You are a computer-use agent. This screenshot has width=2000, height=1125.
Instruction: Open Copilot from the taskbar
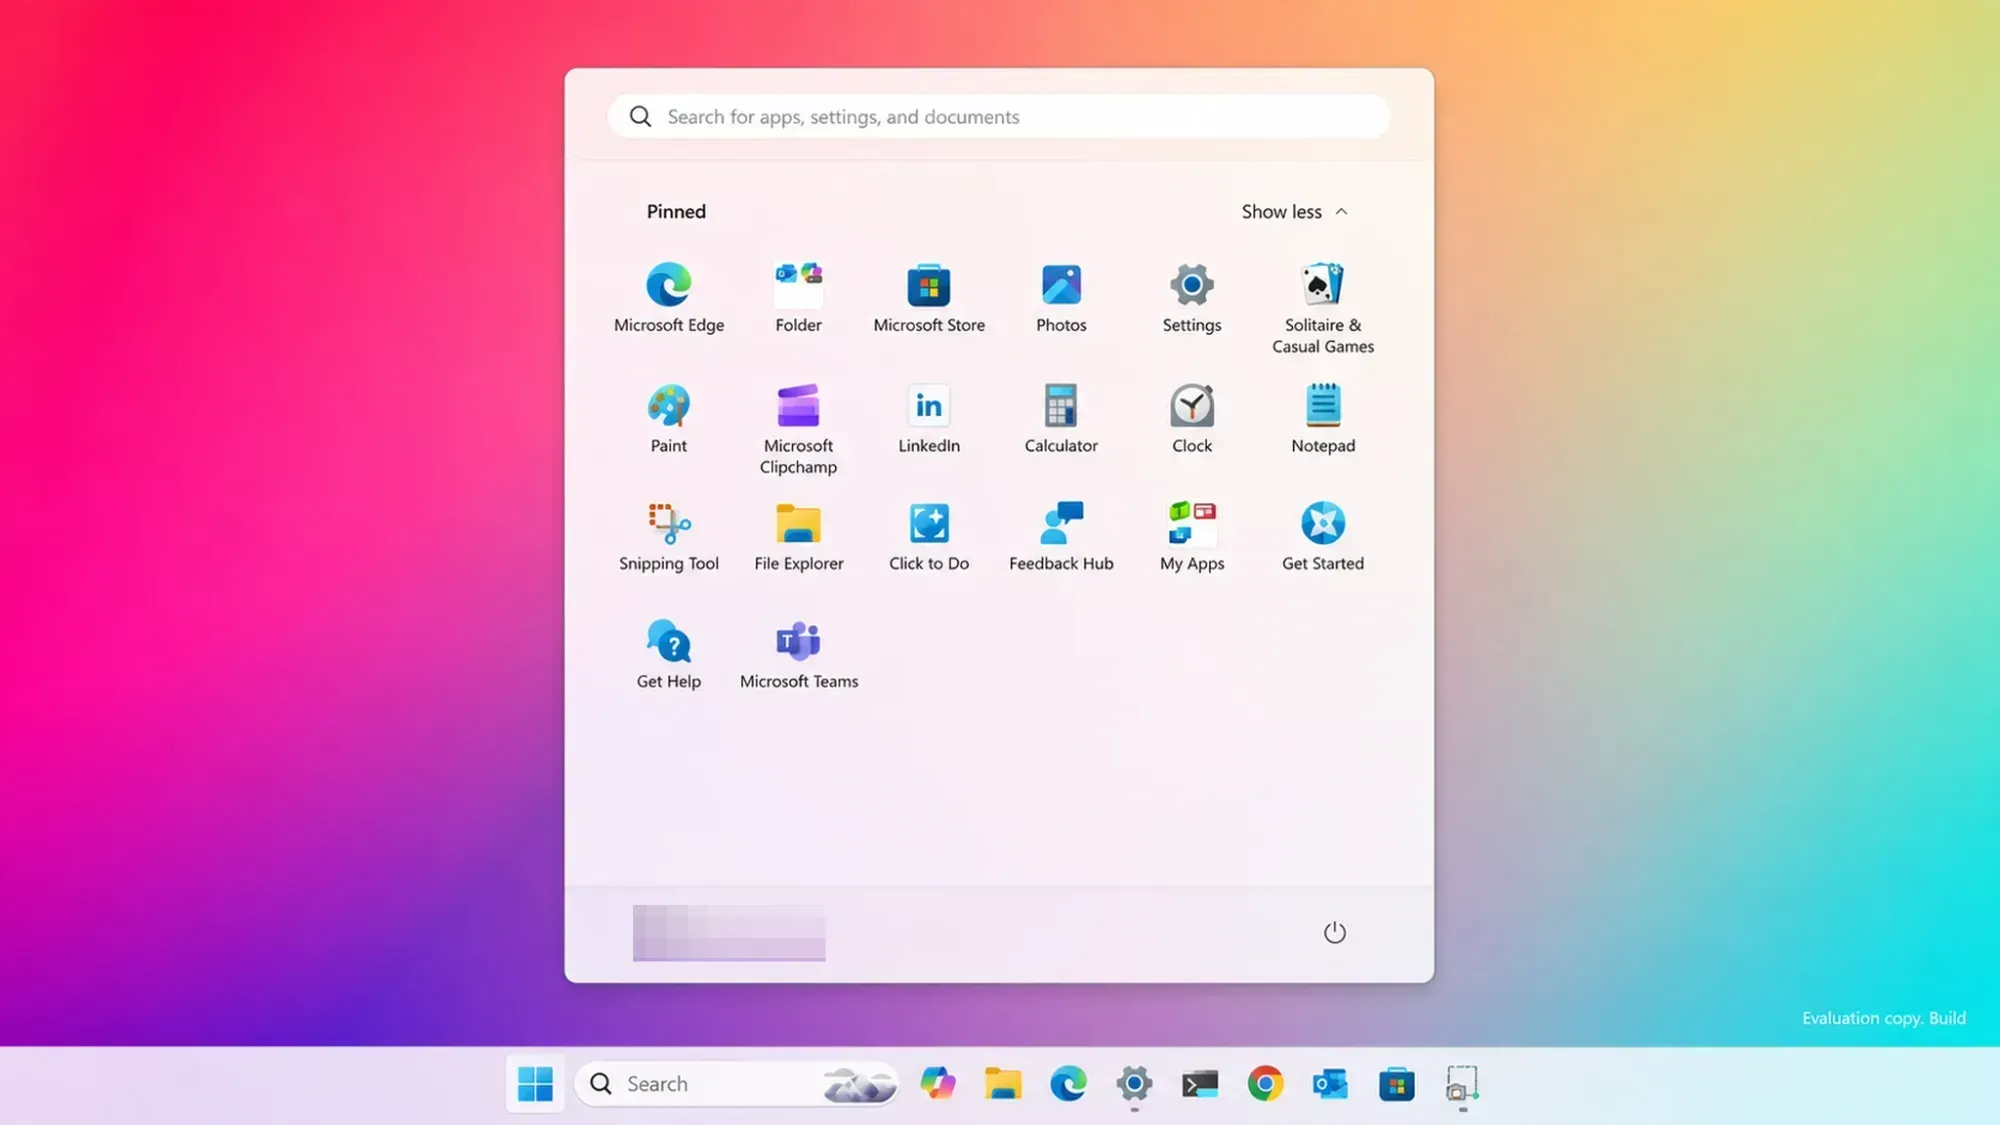938,1084
